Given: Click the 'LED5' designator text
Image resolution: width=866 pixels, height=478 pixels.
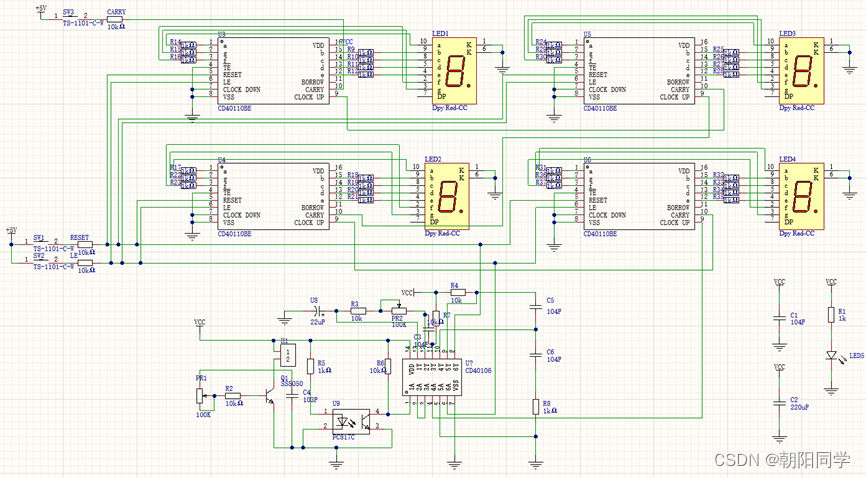Looking at the screenshot, I should (x=857, y=356).
